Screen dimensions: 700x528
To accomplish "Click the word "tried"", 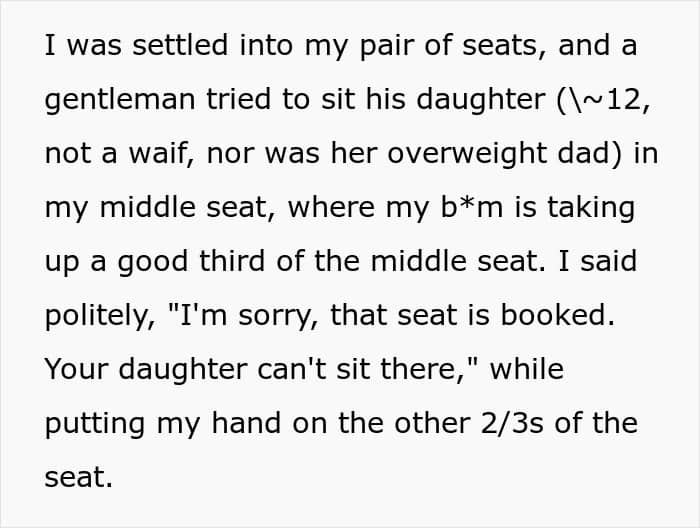I will click(x=238, y=99).
